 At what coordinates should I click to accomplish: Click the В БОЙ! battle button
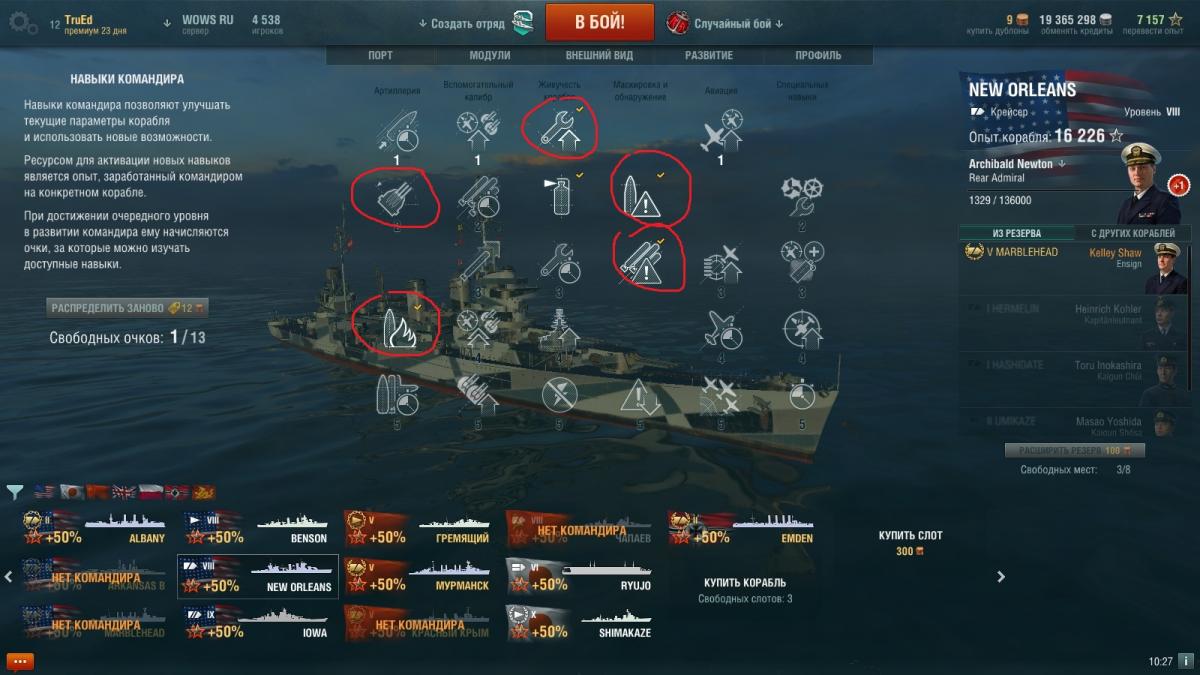pos(600,22)
